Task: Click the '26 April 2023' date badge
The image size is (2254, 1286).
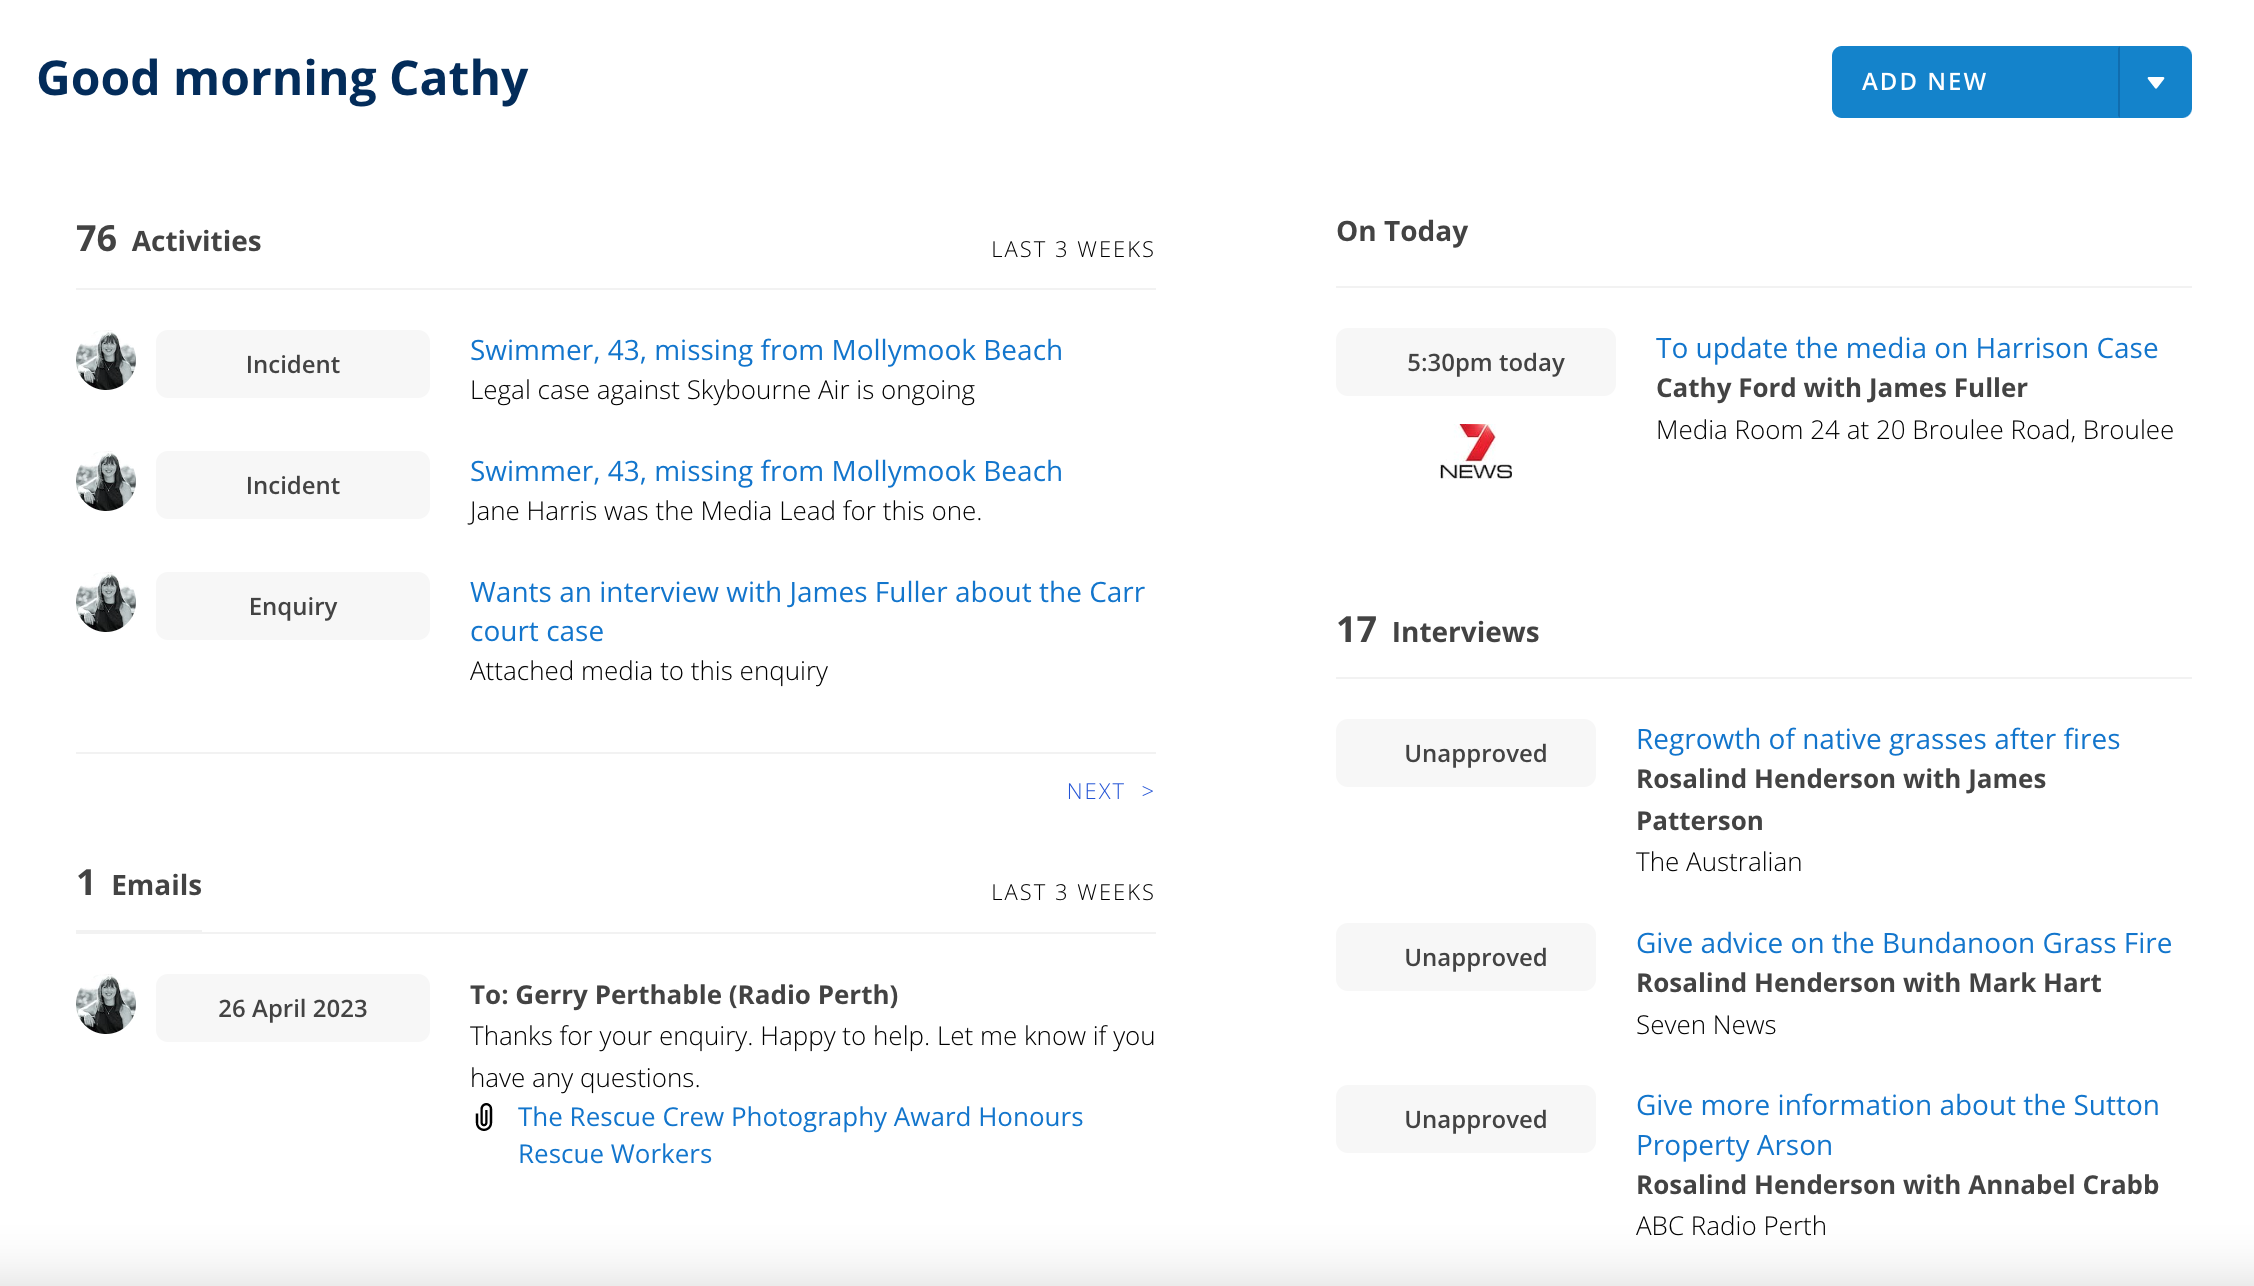Action: [x=293, y=1008]
